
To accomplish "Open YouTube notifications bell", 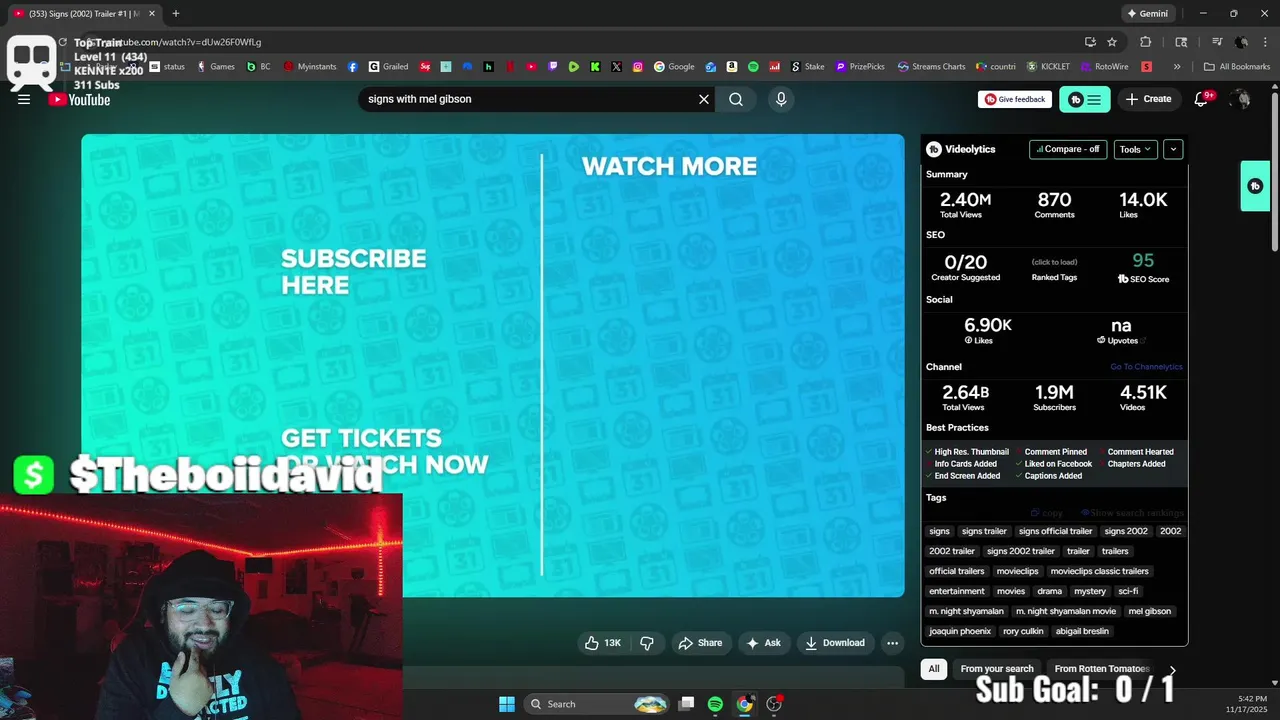I will tap(1203, 99).
